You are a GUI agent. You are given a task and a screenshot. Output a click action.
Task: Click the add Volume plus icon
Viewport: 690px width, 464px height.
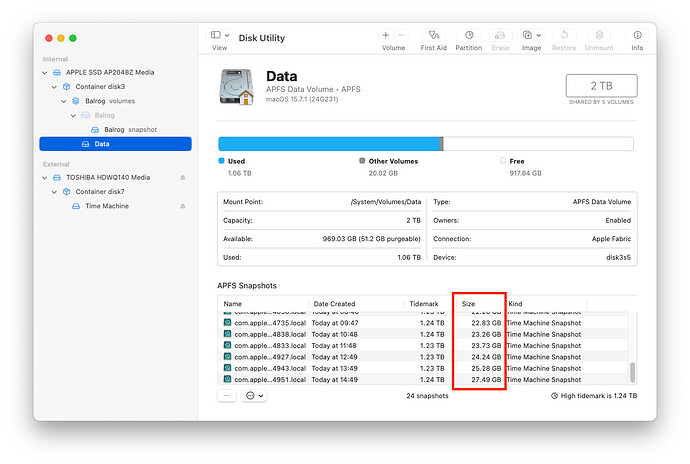386,35
